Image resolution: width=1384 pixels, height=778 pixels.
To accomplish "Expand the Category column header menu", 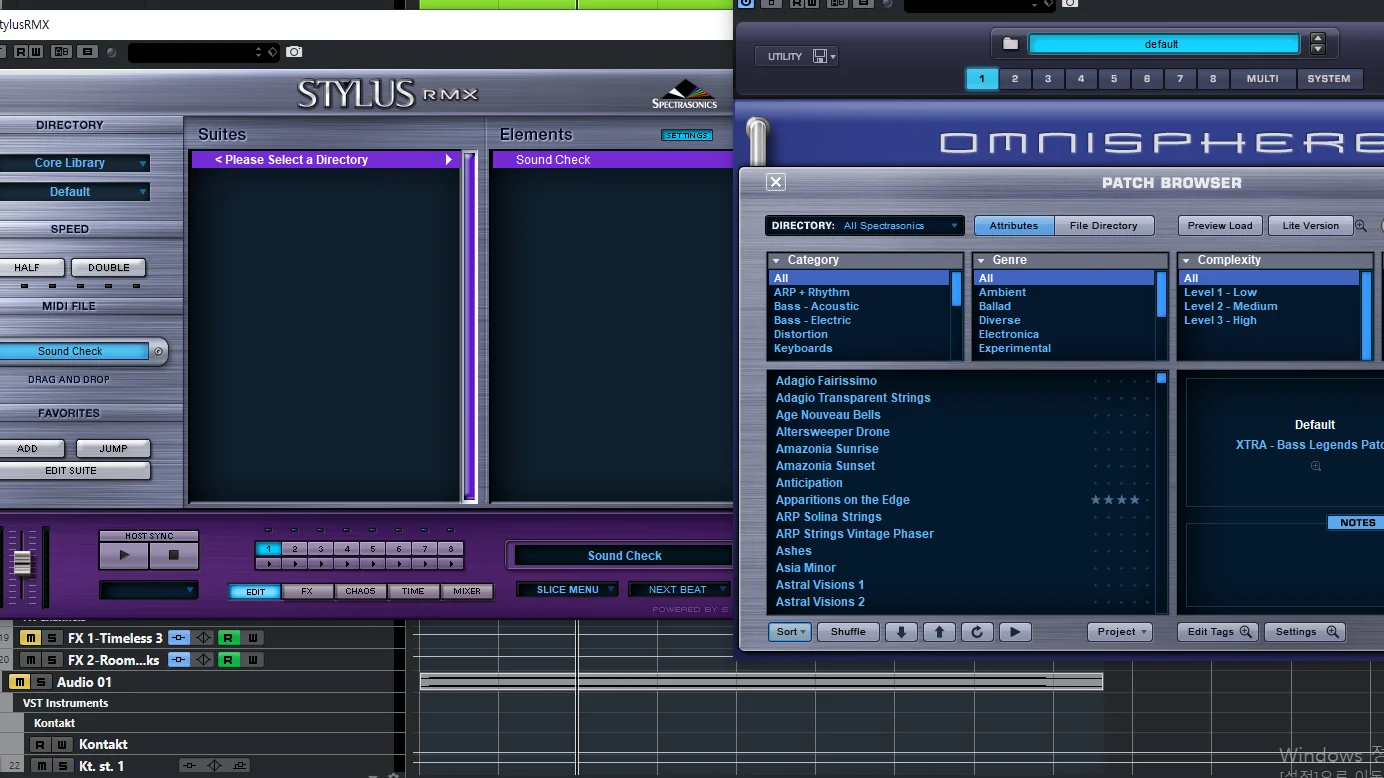I will [x=776, y=261].
